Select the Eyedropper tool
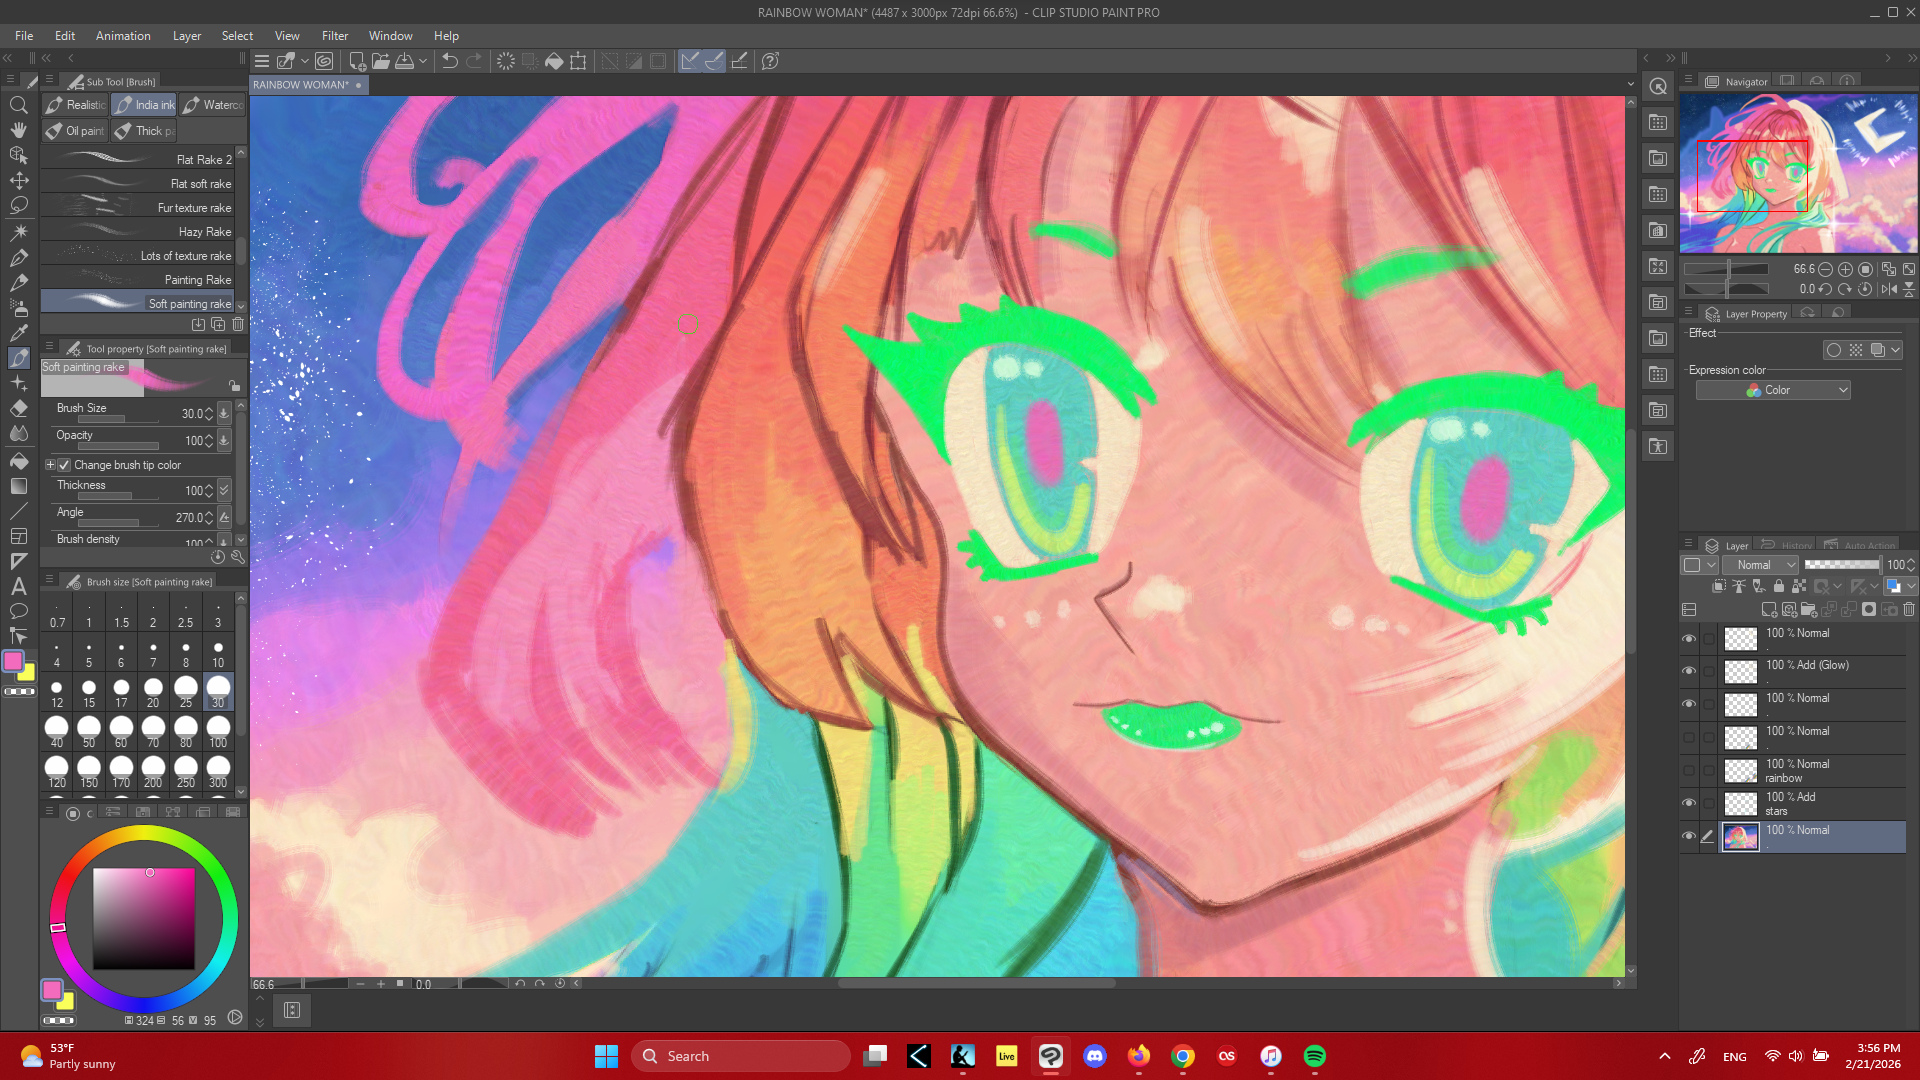This screenshot has width=1920, height=1080. point(18,332)
